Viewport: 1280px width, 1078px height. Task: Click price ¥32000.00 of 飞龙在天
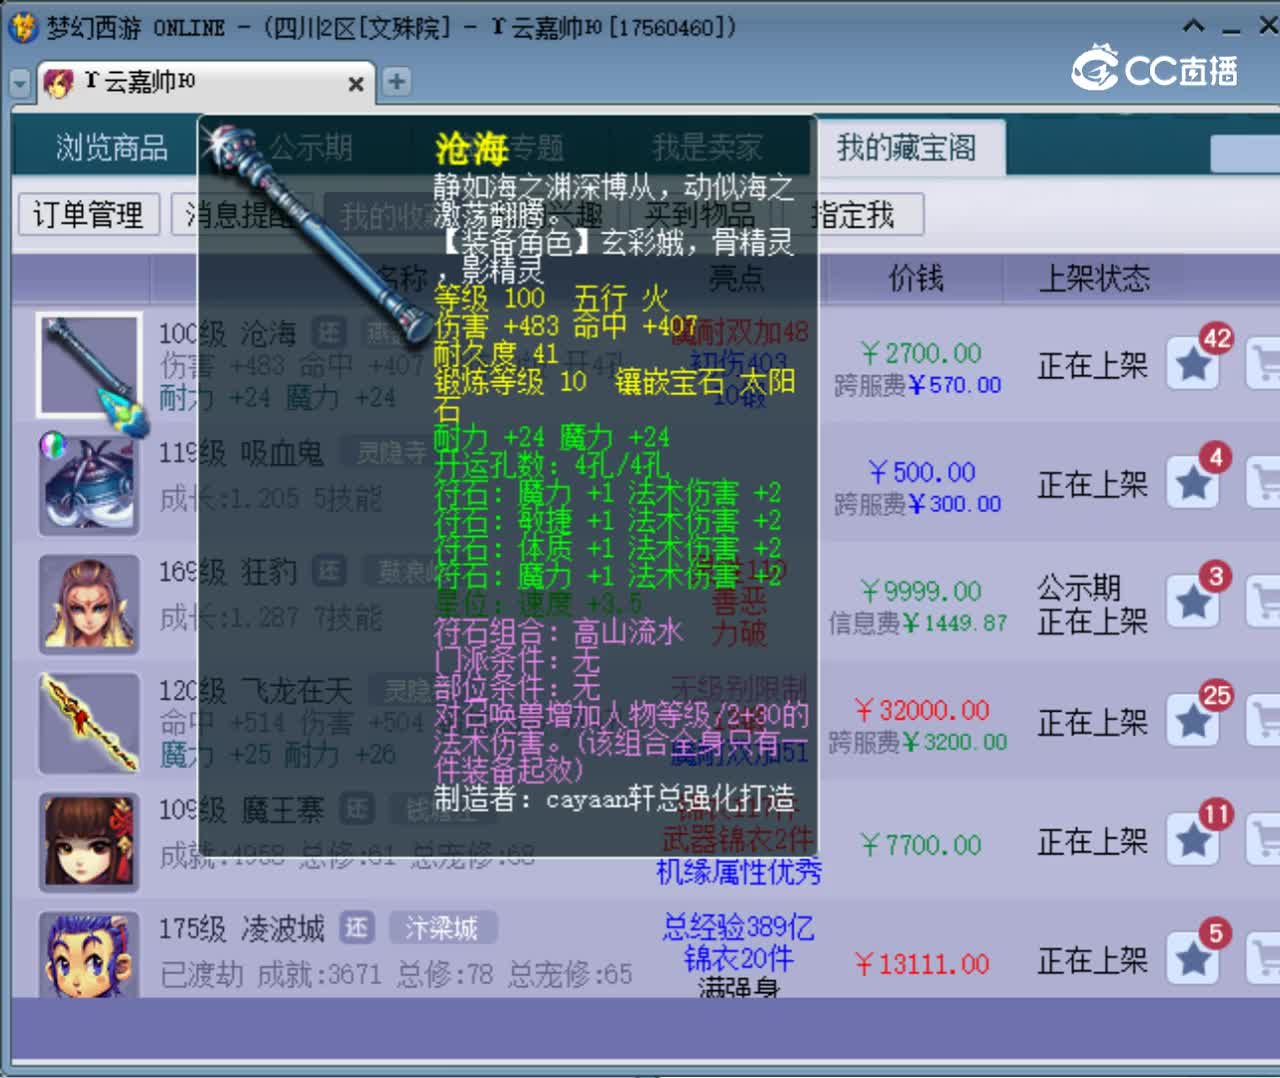coord(921,710)
